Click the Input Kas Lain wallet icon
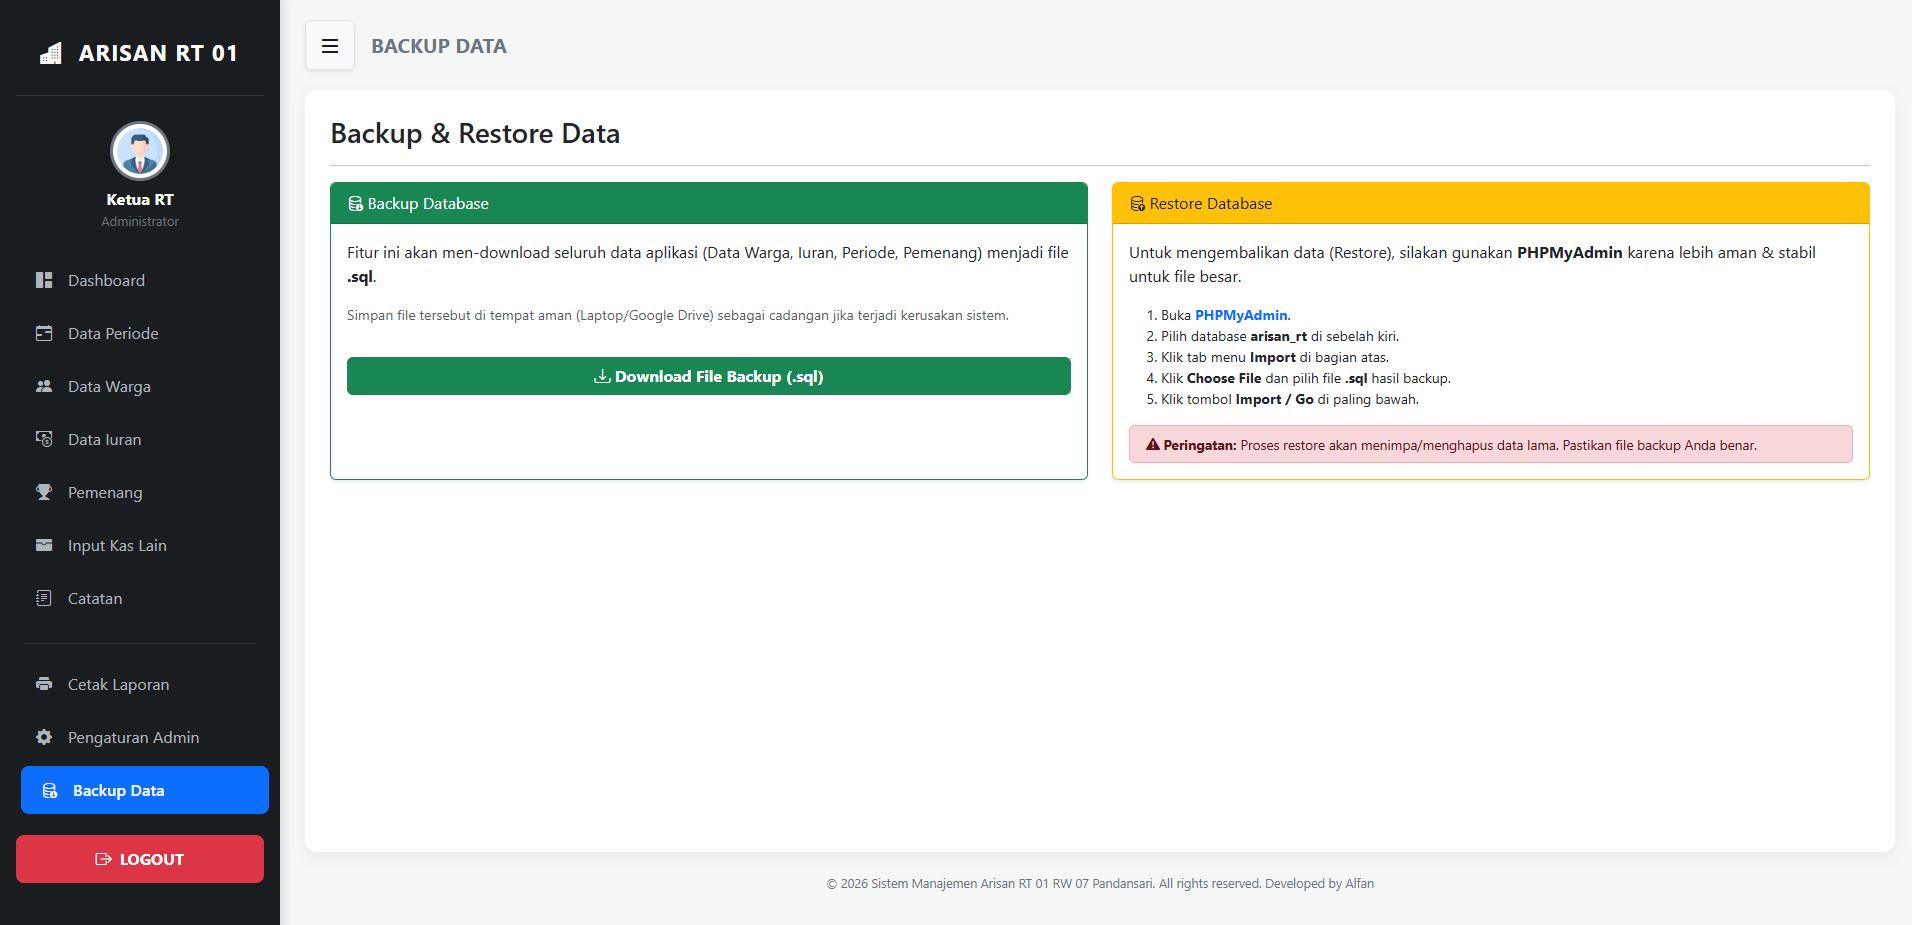Viewport: 1912px width, 925px height. 44,545
